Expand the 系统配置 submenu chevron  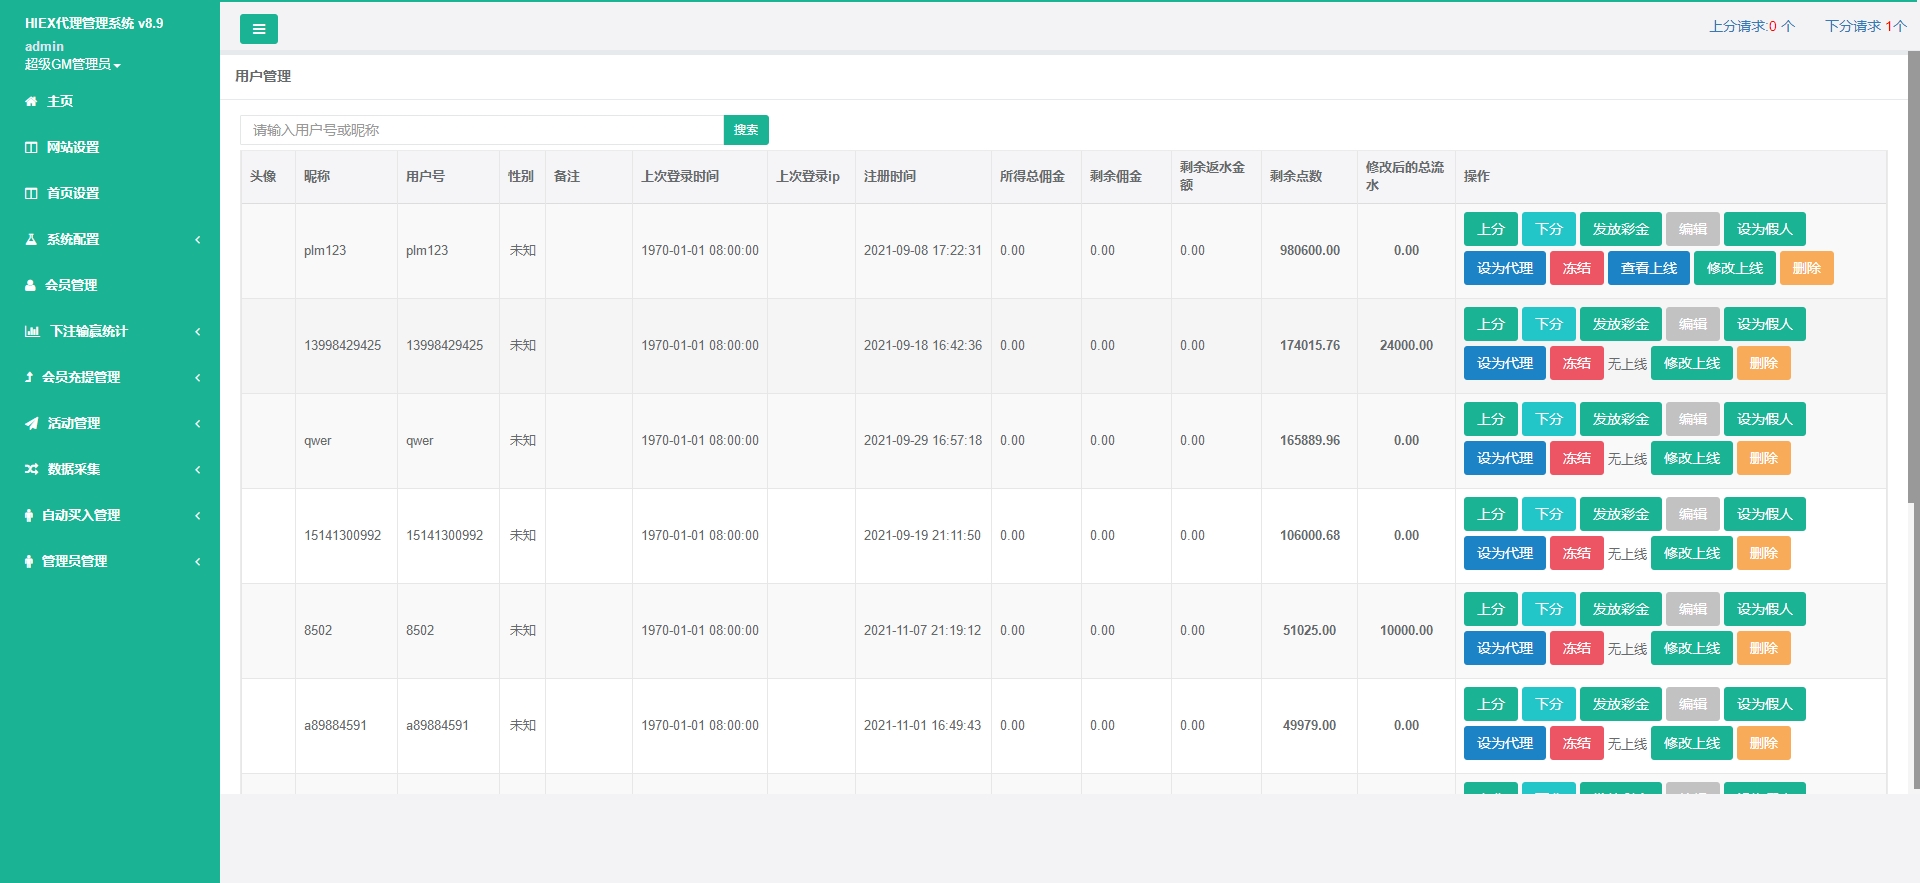coord(197,239)
